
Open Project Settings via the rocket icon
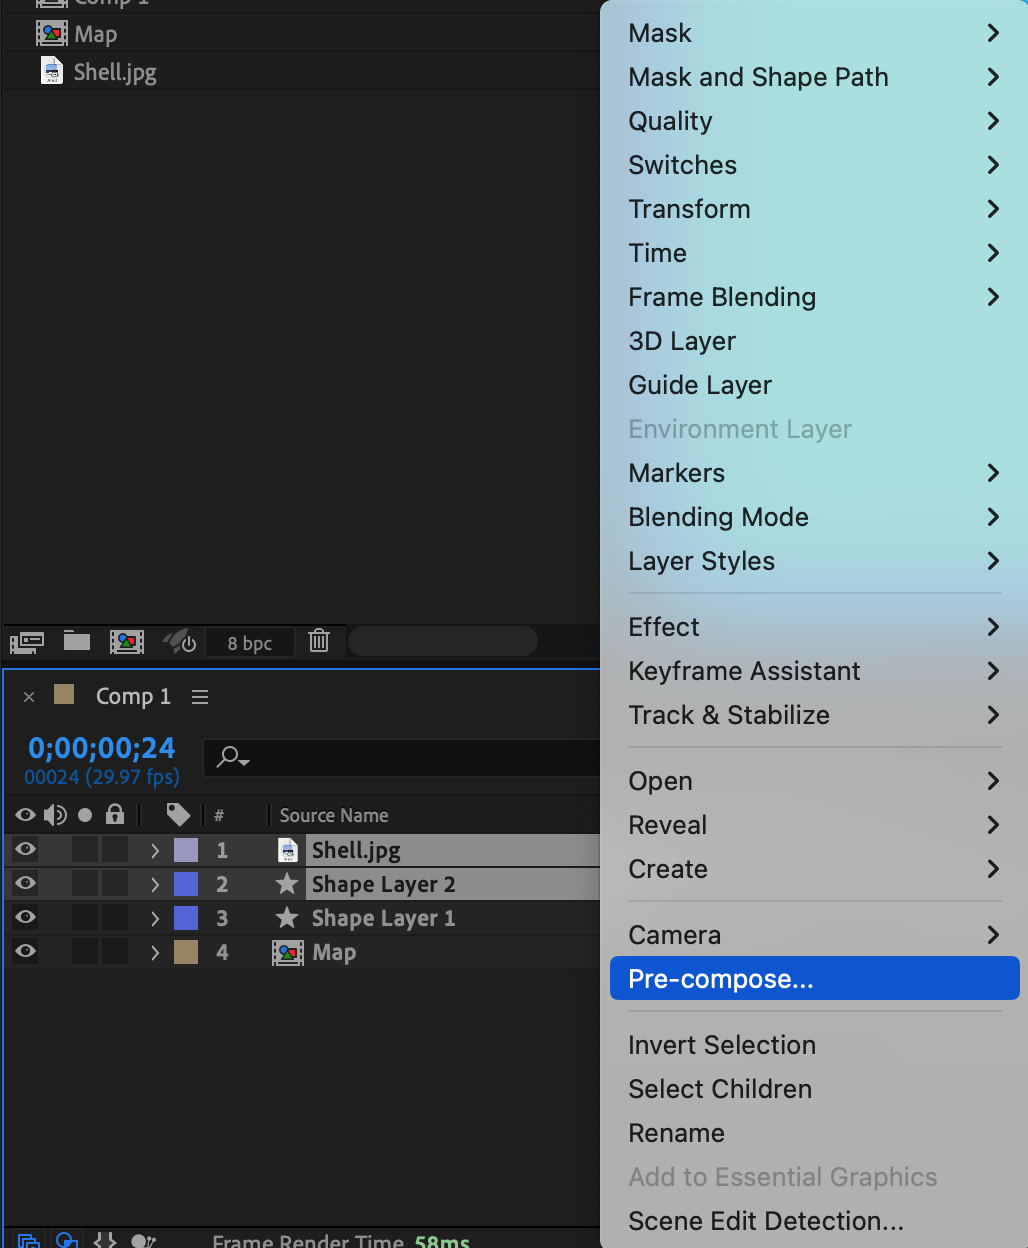point(180,642)
